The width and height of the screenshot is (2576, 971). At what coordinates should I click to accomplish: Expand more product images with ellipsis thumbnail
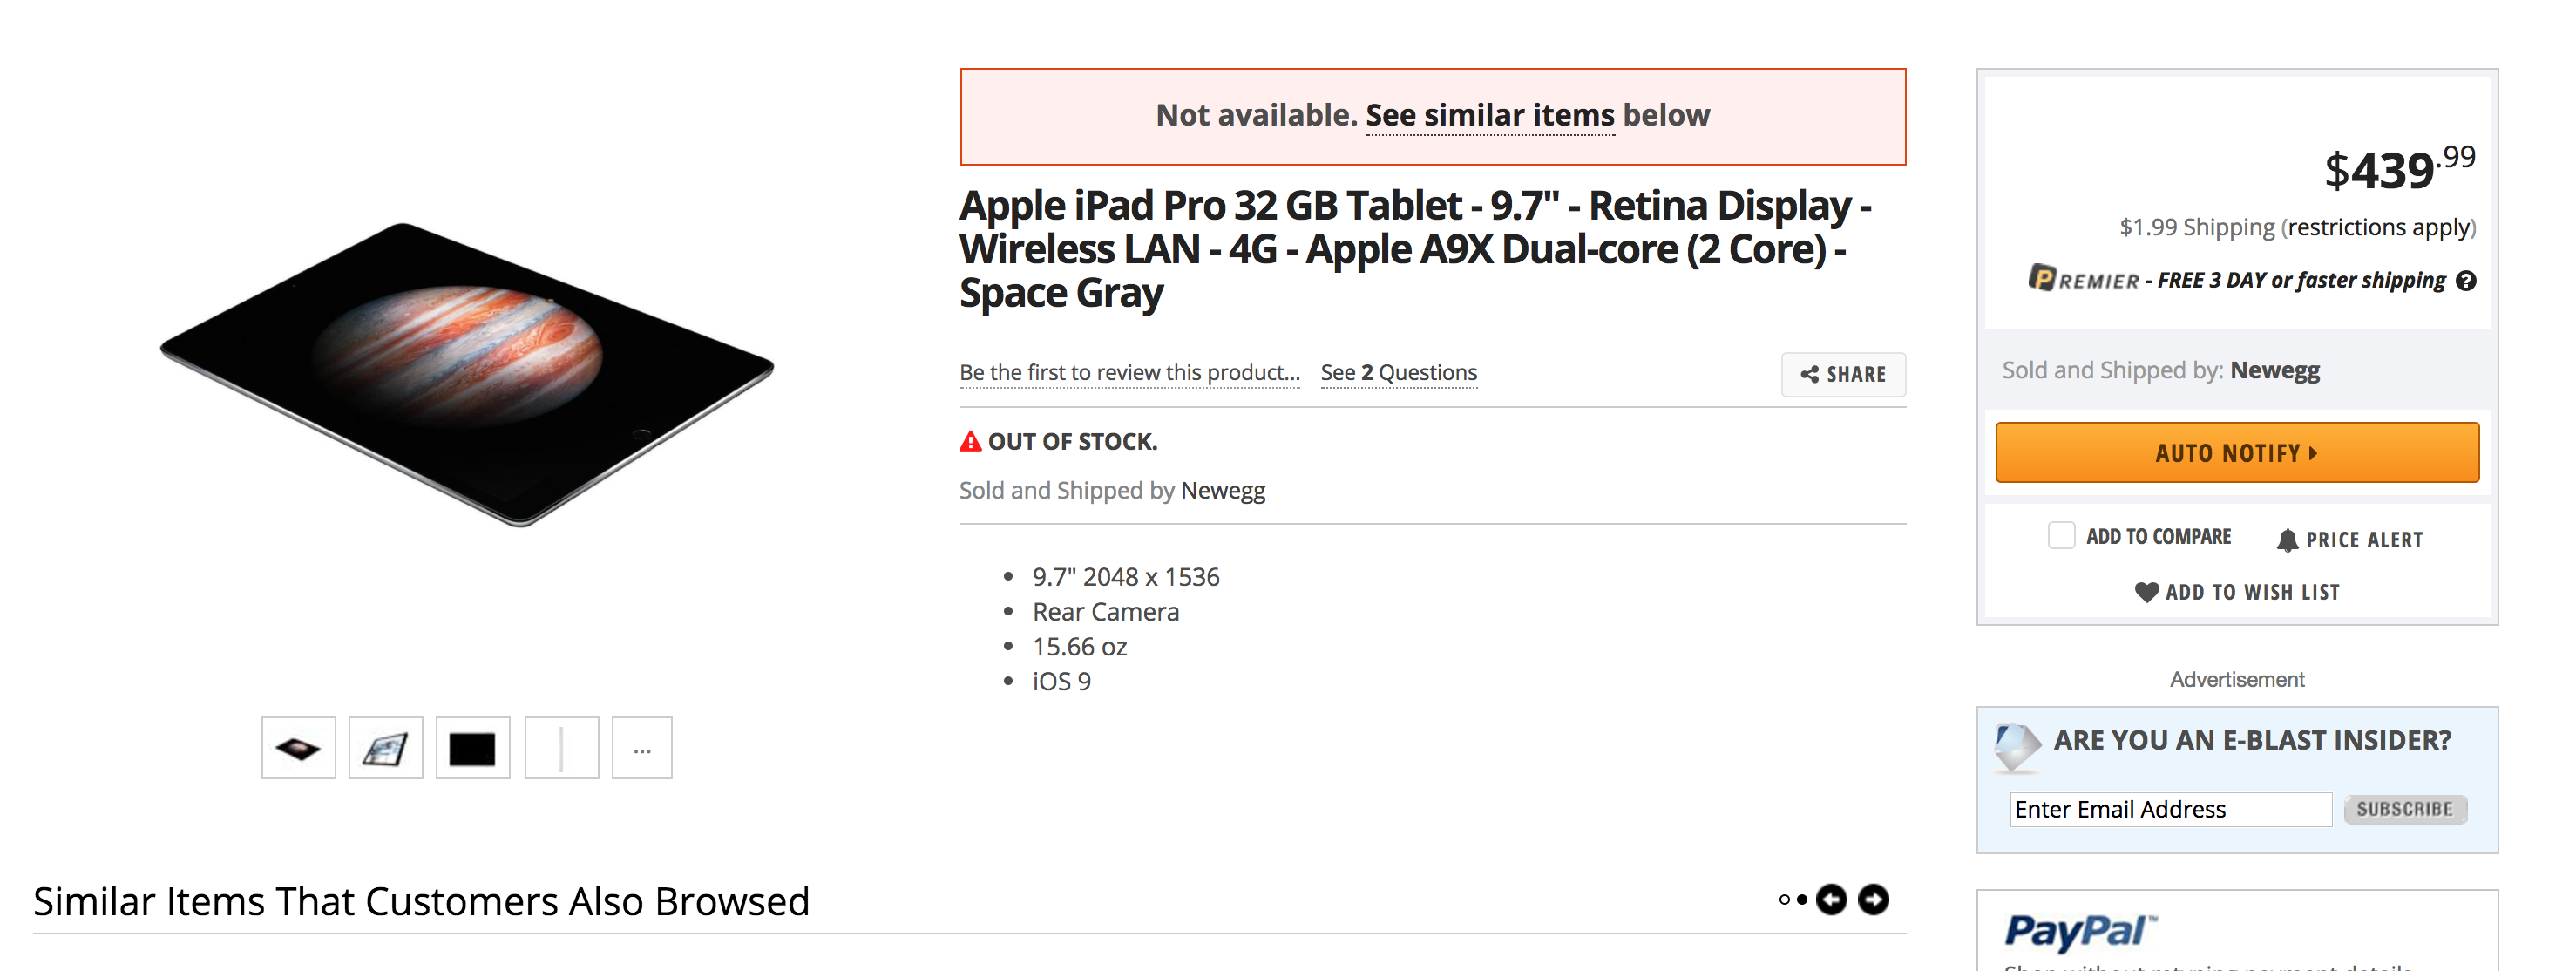642,748
